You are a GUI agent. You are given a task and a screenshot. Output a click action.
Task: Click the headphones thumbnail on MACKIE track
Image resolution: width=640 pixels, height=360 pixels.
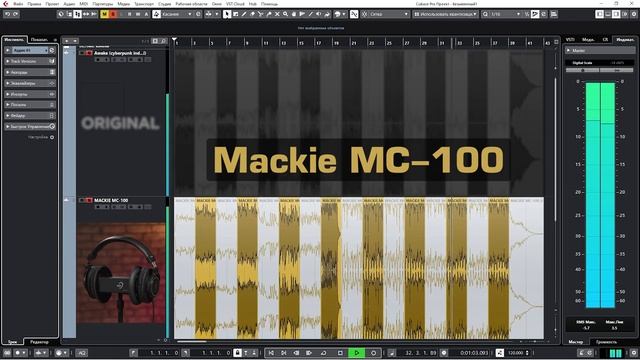[121, 273]
